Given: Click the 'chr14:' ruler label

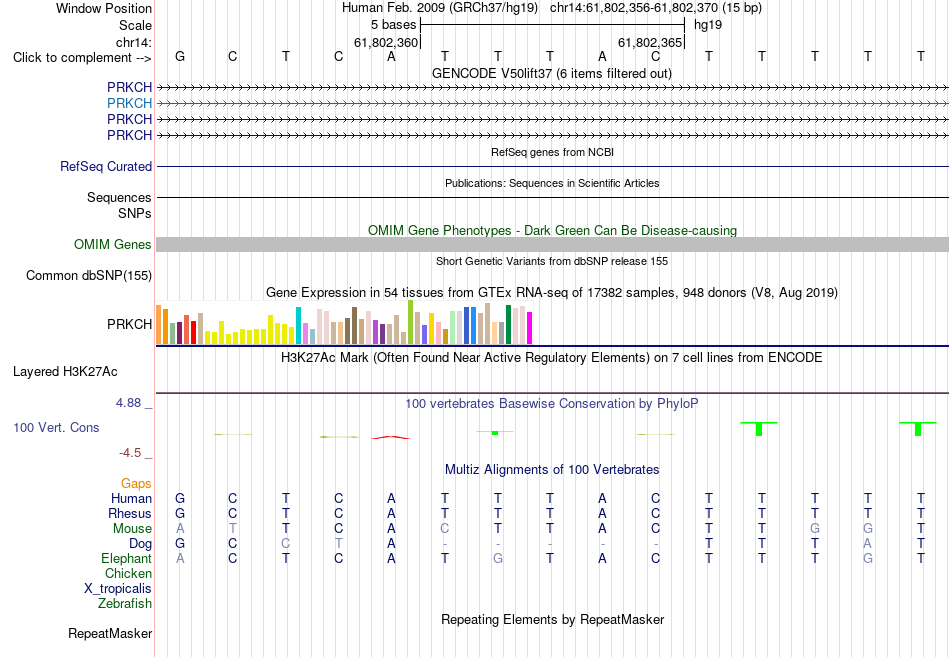Looking at the screenshot, I should (134, 42).
